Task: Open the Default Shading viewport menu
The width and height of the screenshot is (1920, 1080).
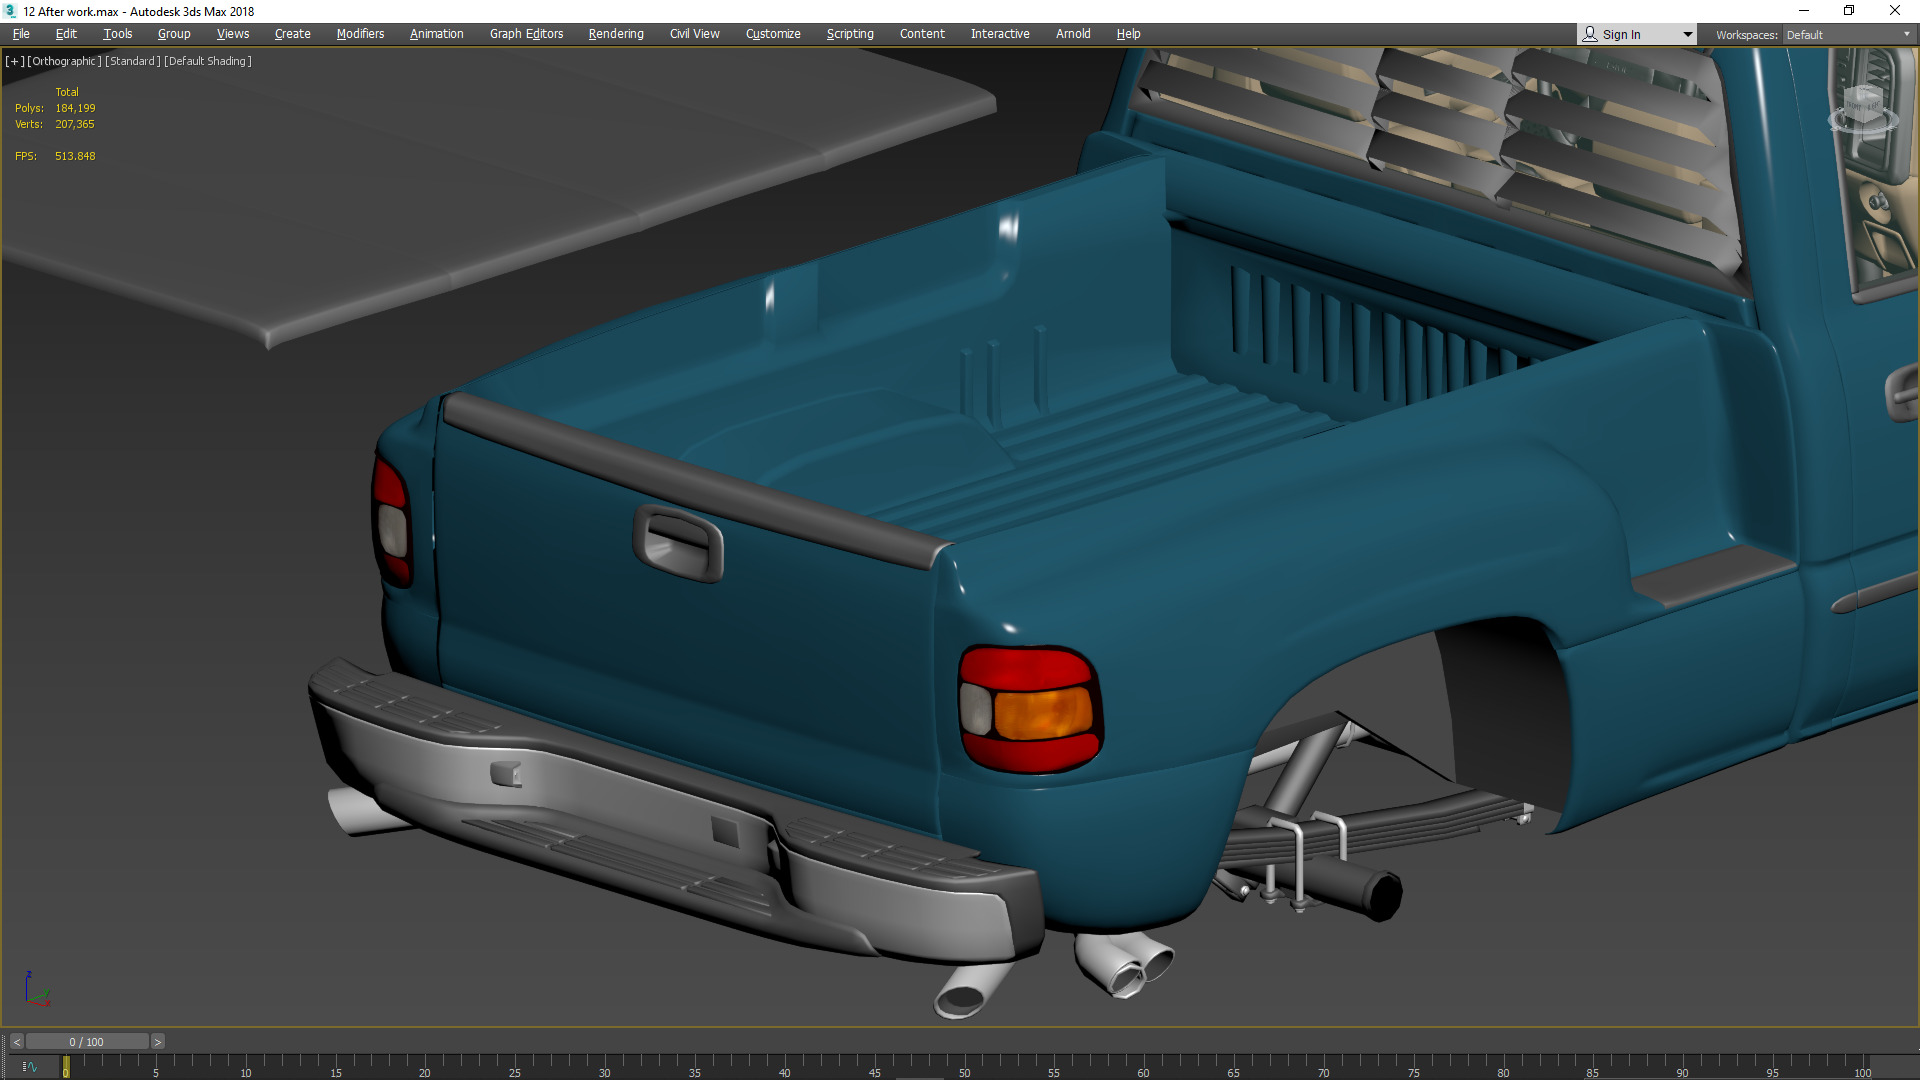Action: 208,61
